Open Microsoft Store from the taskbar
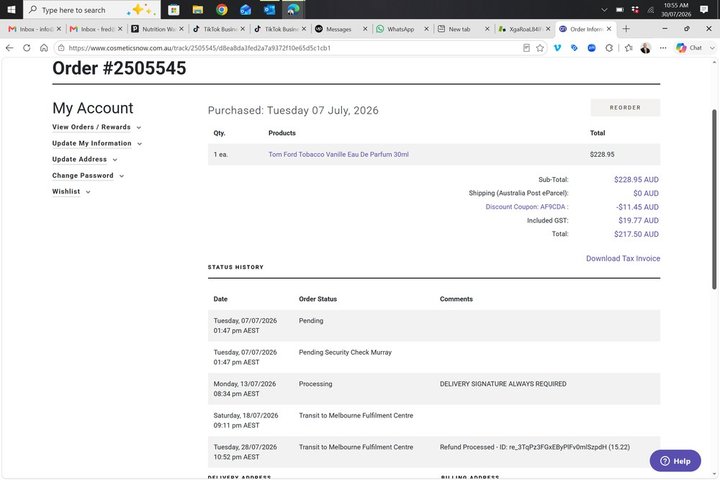 point(174,9)
